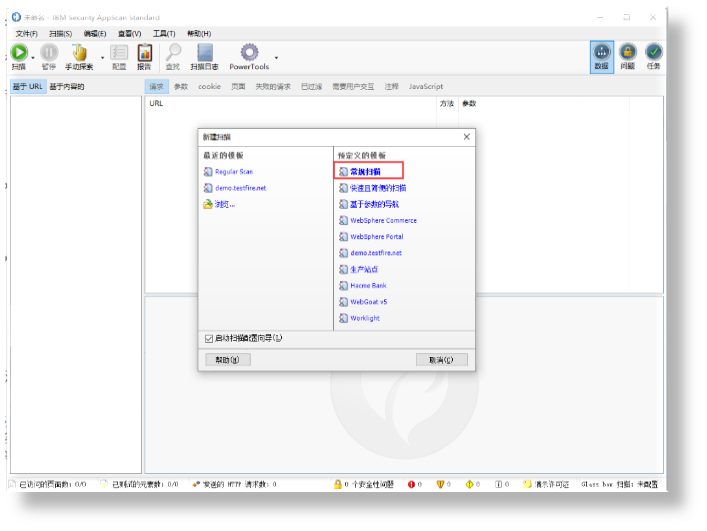
Task: Choose the recent Regular Scan template
Action: tap(234, 172)
